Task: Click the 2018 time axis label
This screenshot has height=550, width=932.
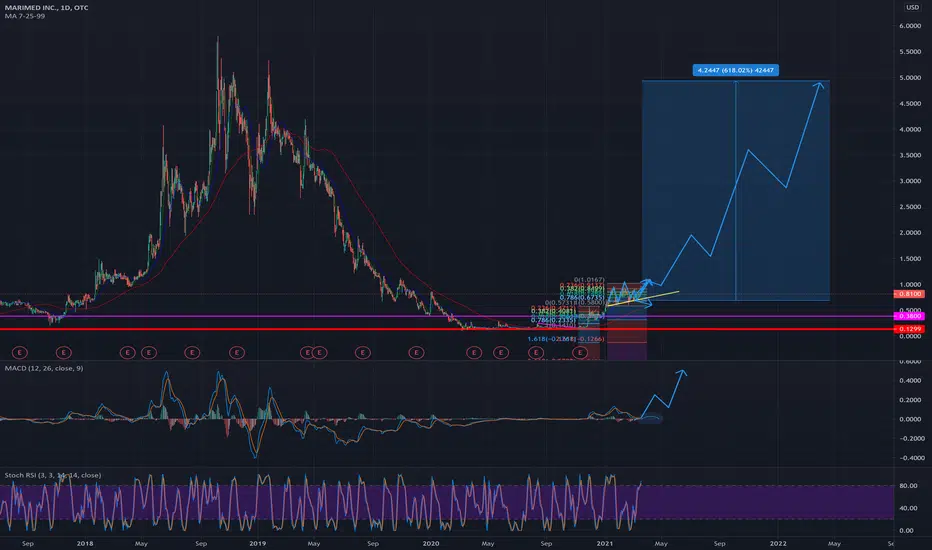Action: click(x=85, y=543)
